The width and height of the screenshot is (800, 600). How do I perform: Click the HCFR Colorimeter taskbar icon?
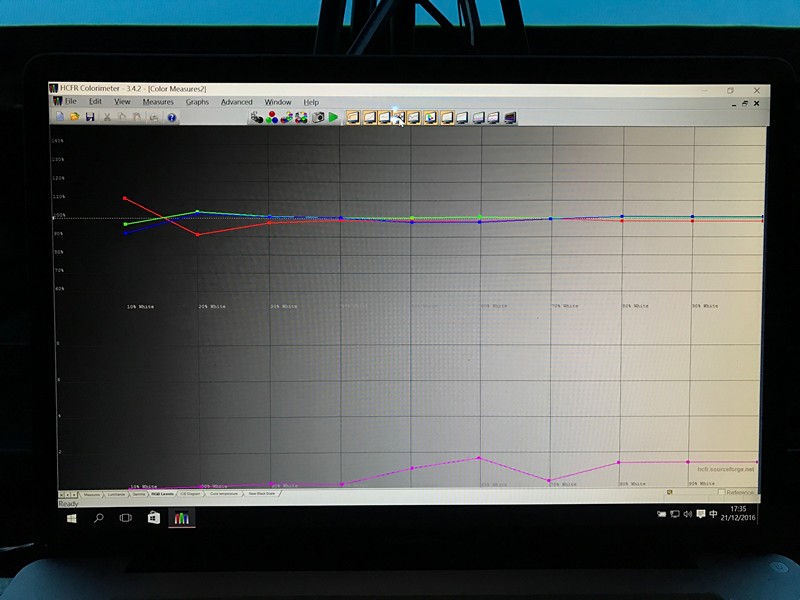click(x=182, y=519)
